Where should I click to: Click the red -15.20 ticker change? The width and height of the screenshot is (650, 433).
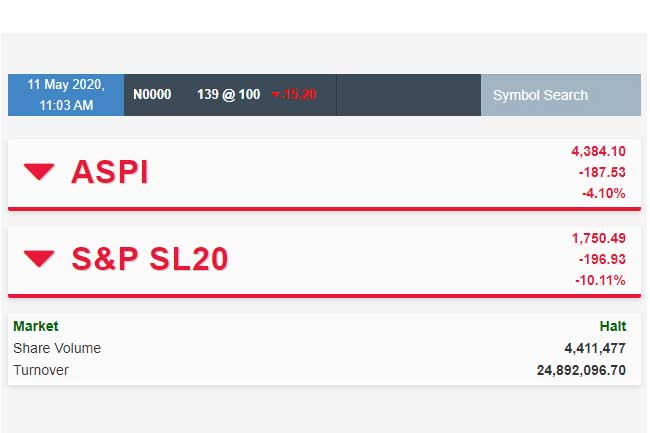point(294,95)
